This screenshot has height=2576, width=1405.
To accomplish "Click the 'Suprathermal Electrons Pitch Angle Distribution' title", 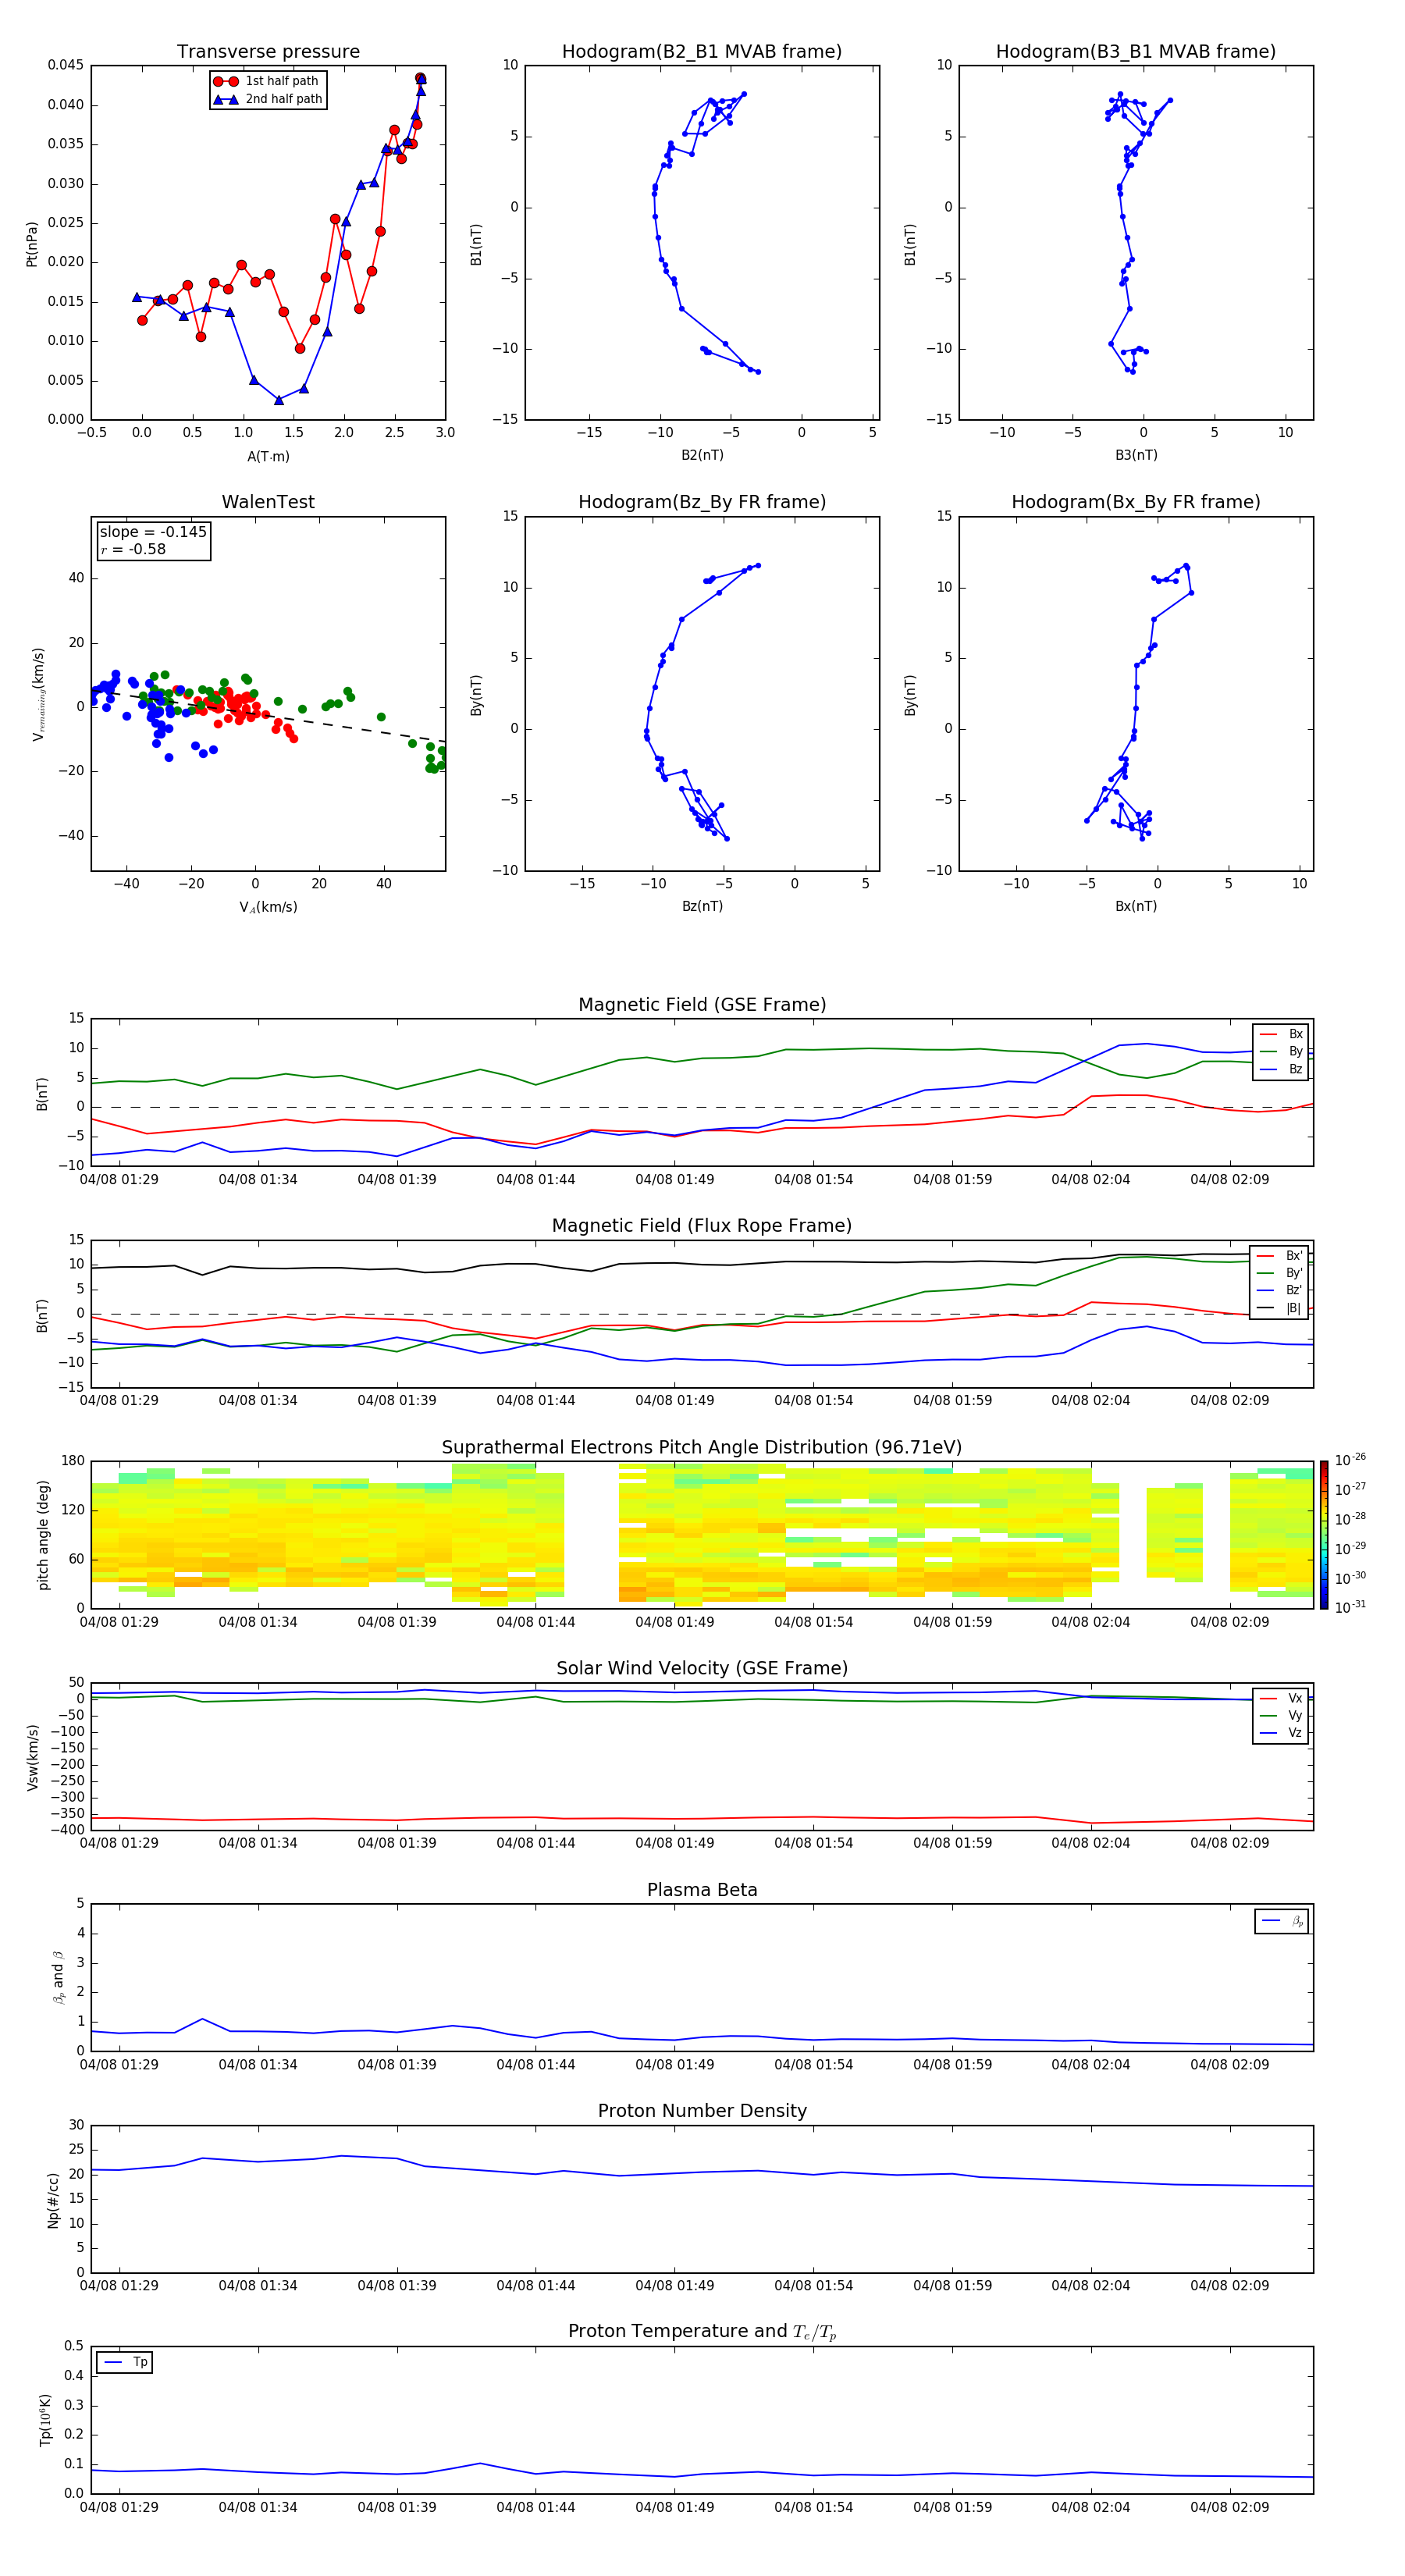I will [702, 1448].
